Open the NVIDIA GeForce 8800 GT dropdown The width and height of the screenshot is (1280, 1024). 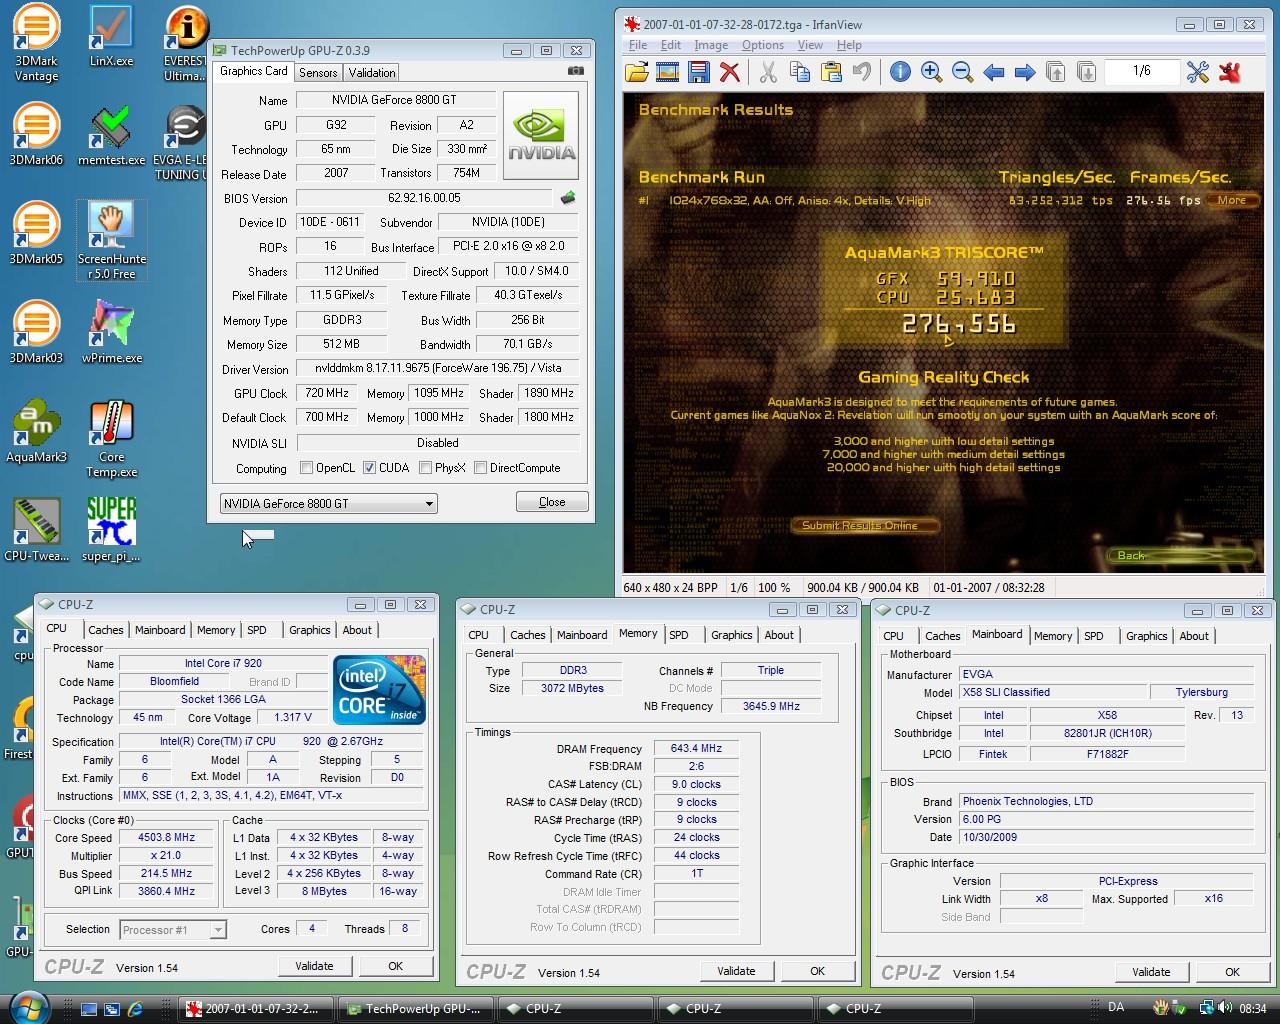pos(328,504)
